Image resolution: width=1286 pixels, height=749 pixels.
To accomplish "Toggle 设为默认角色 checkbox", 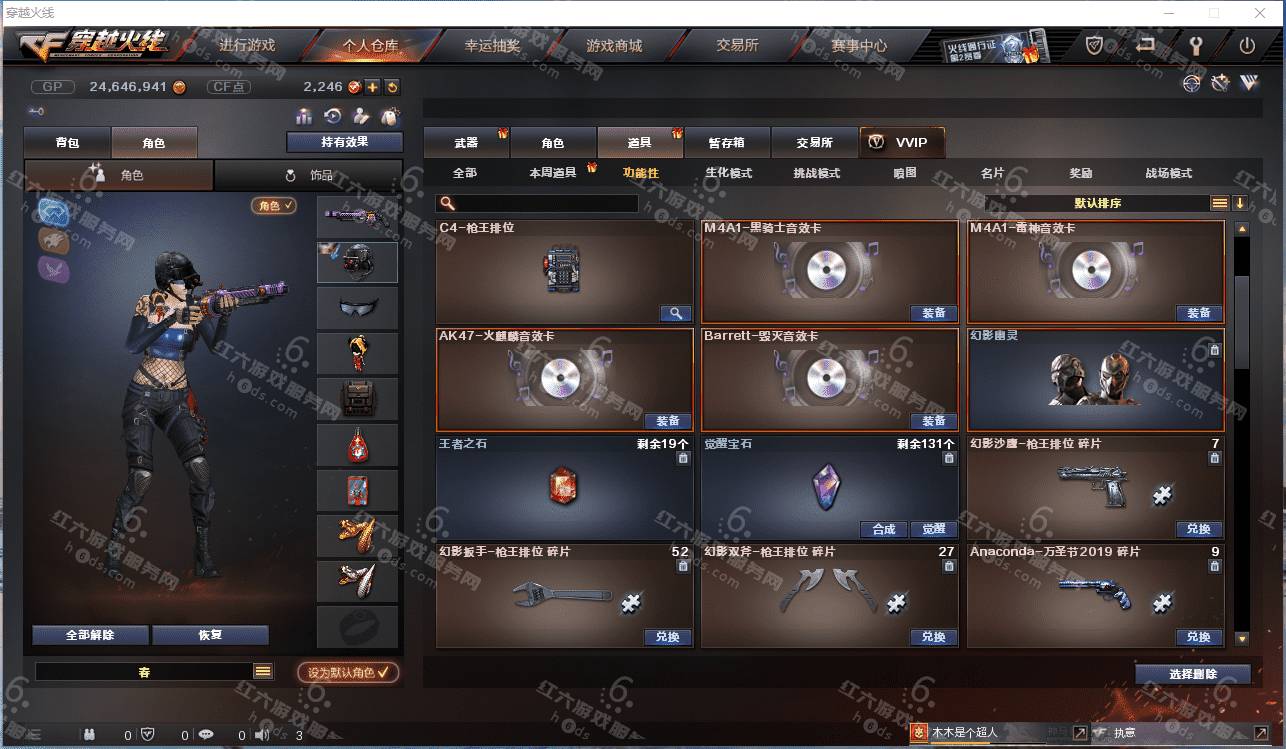I will pyautogui.click(x=348, y=672).
